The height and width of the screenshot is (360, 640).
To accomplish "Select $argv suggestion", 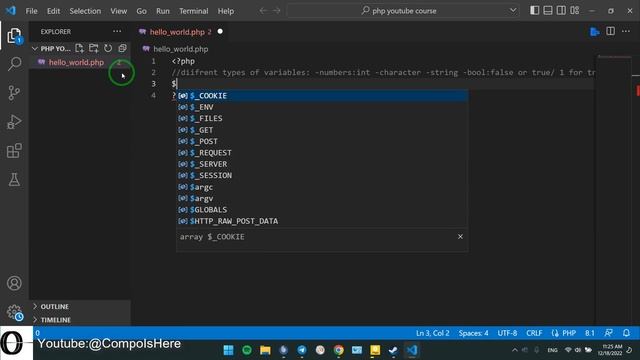I will point(322,198).
